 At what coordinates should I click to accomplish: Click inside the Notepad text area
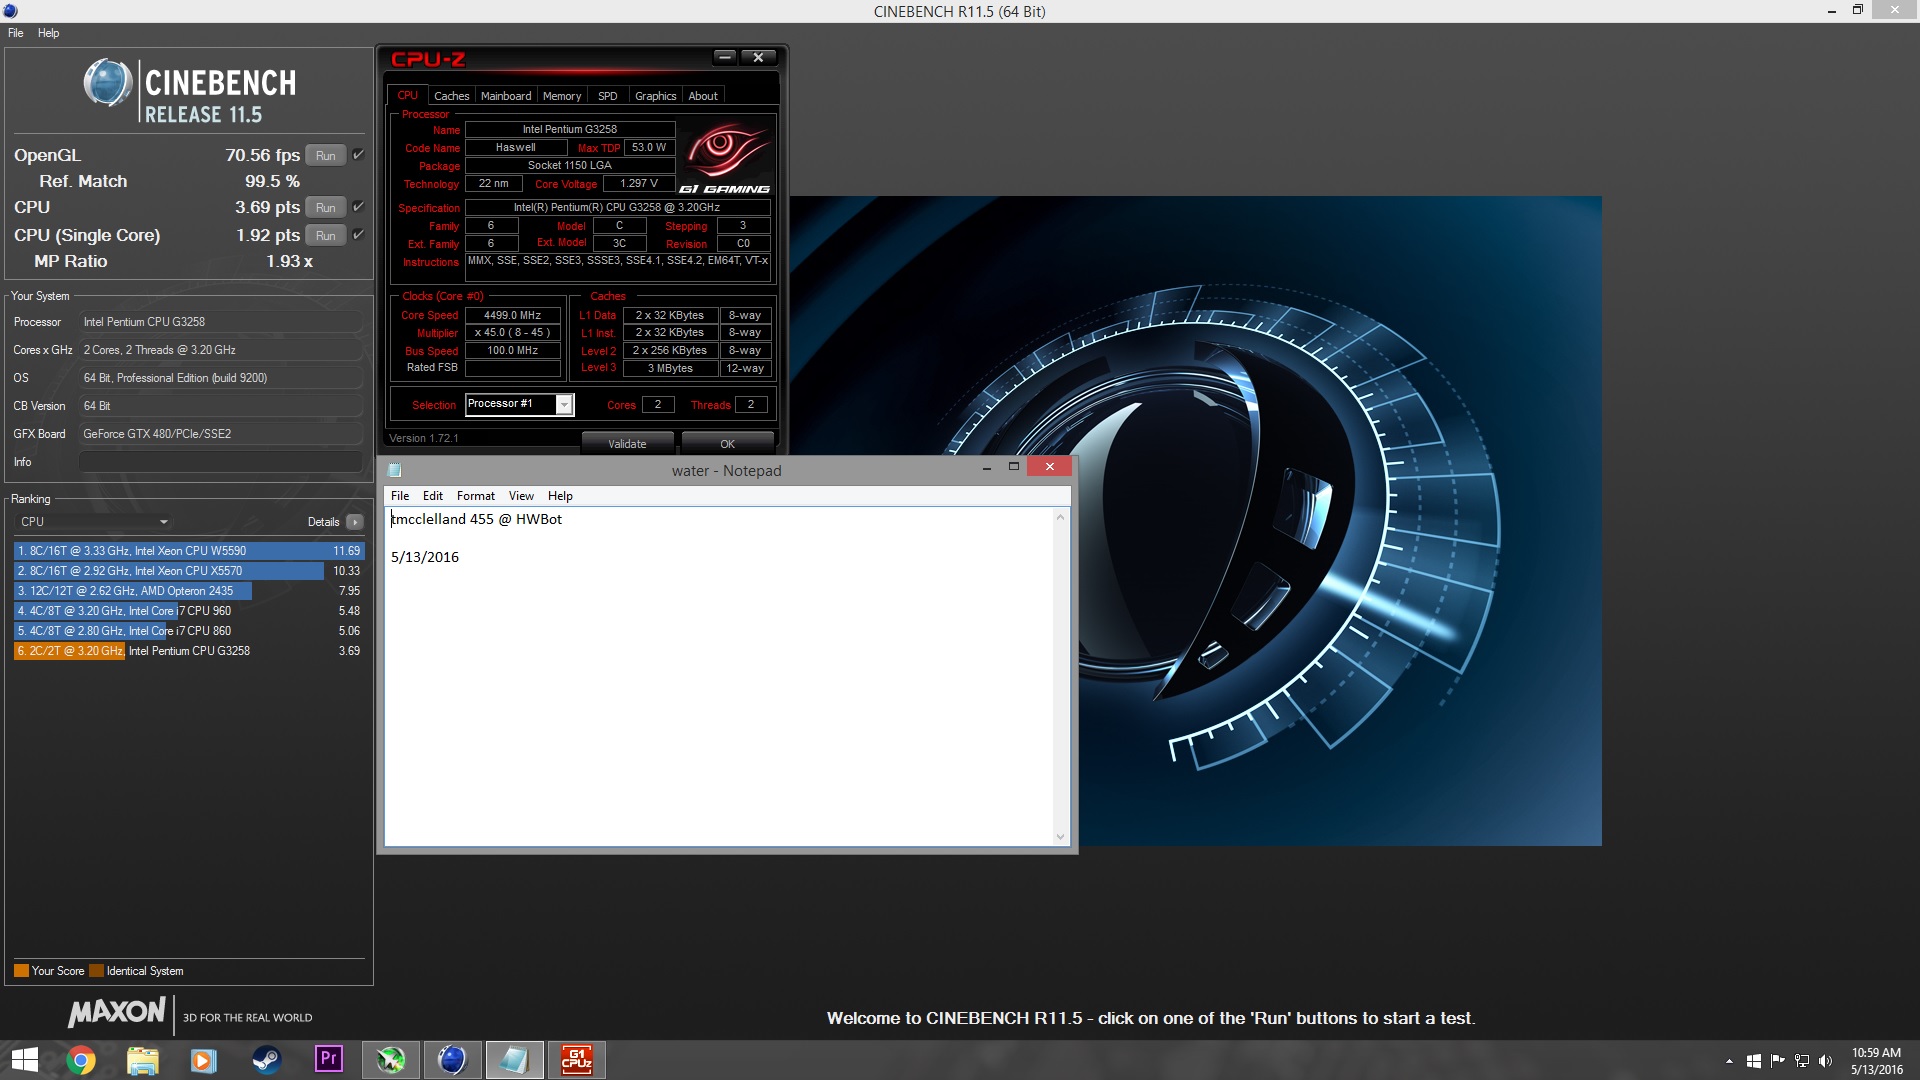coord(720,676)
